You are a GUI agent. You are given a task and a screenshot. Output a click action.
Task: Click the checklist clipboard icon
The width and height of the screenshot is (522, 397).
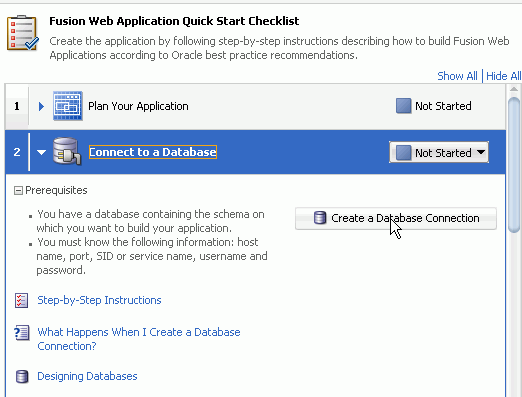point(23,33)
